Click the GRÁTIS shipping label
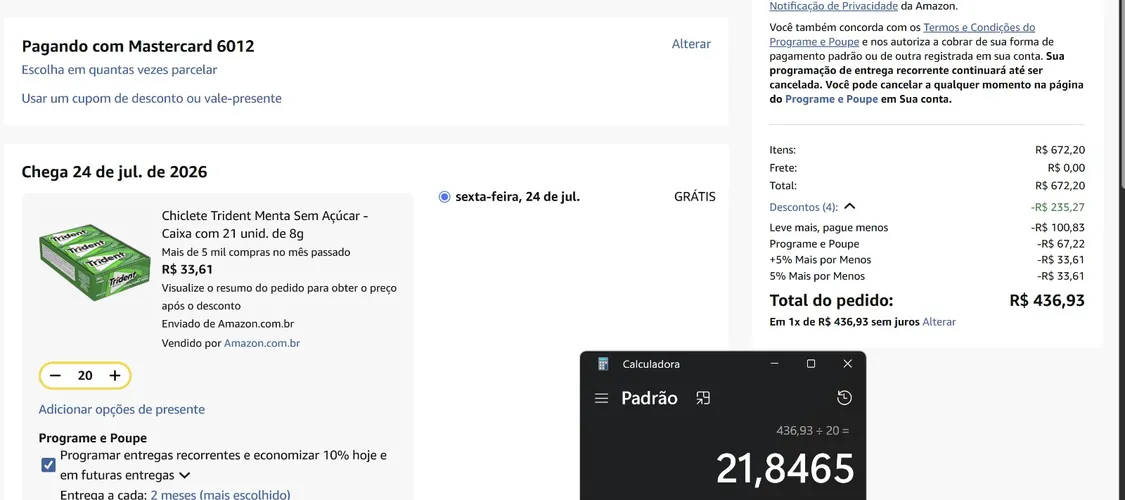Viewport: 1125px width, 500px height. [695, 197]
